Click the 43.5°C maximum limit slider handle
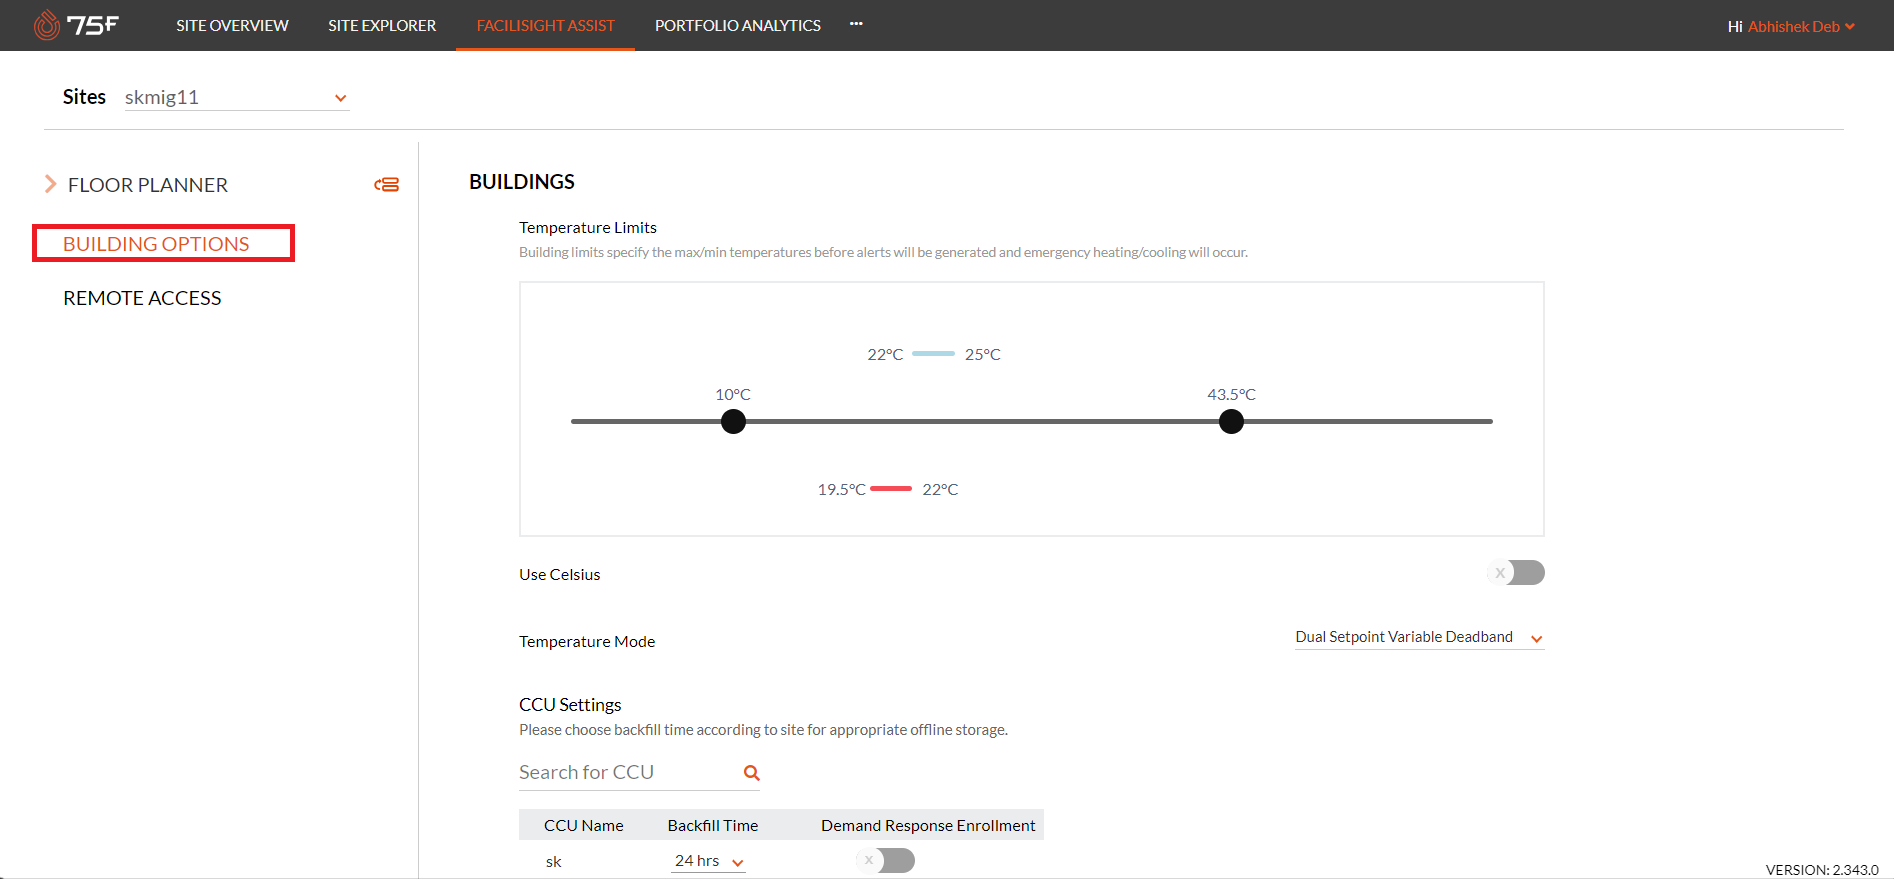This screenshot has height=879, width=1894. click(1231, 422)
